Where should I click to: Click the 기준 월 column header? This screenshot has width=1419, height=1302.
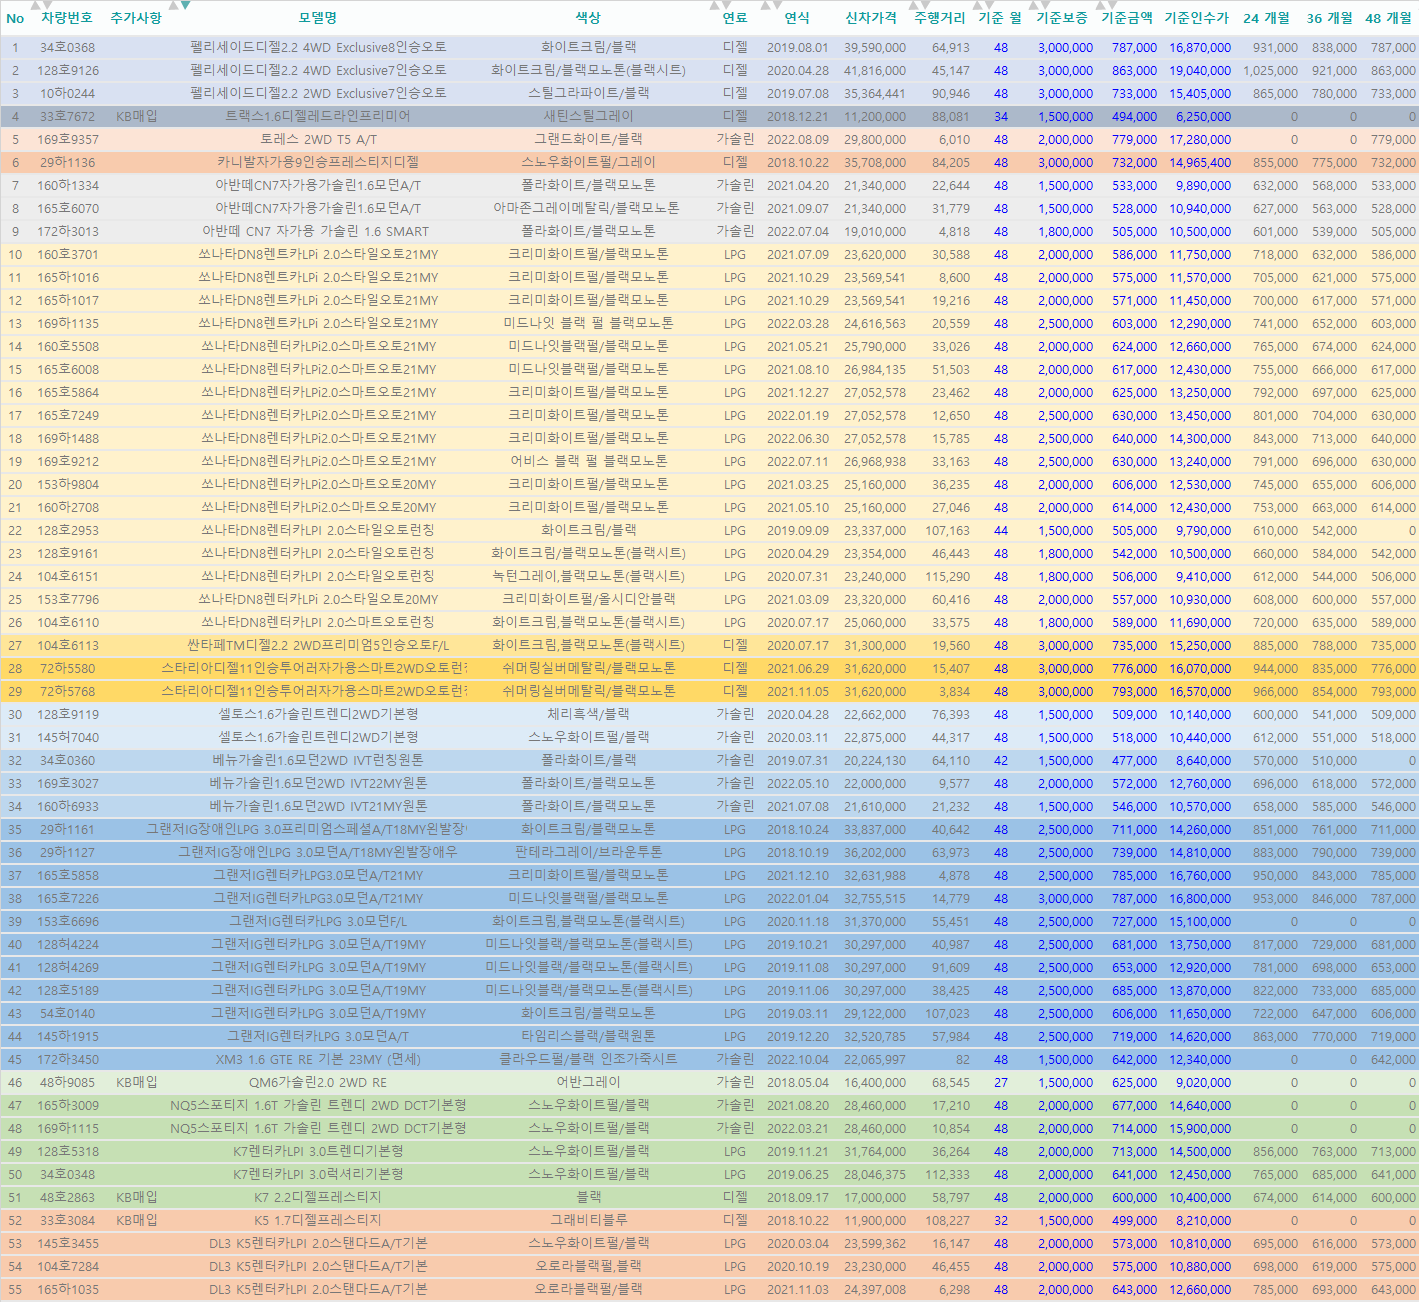[x=1000, y=18]
